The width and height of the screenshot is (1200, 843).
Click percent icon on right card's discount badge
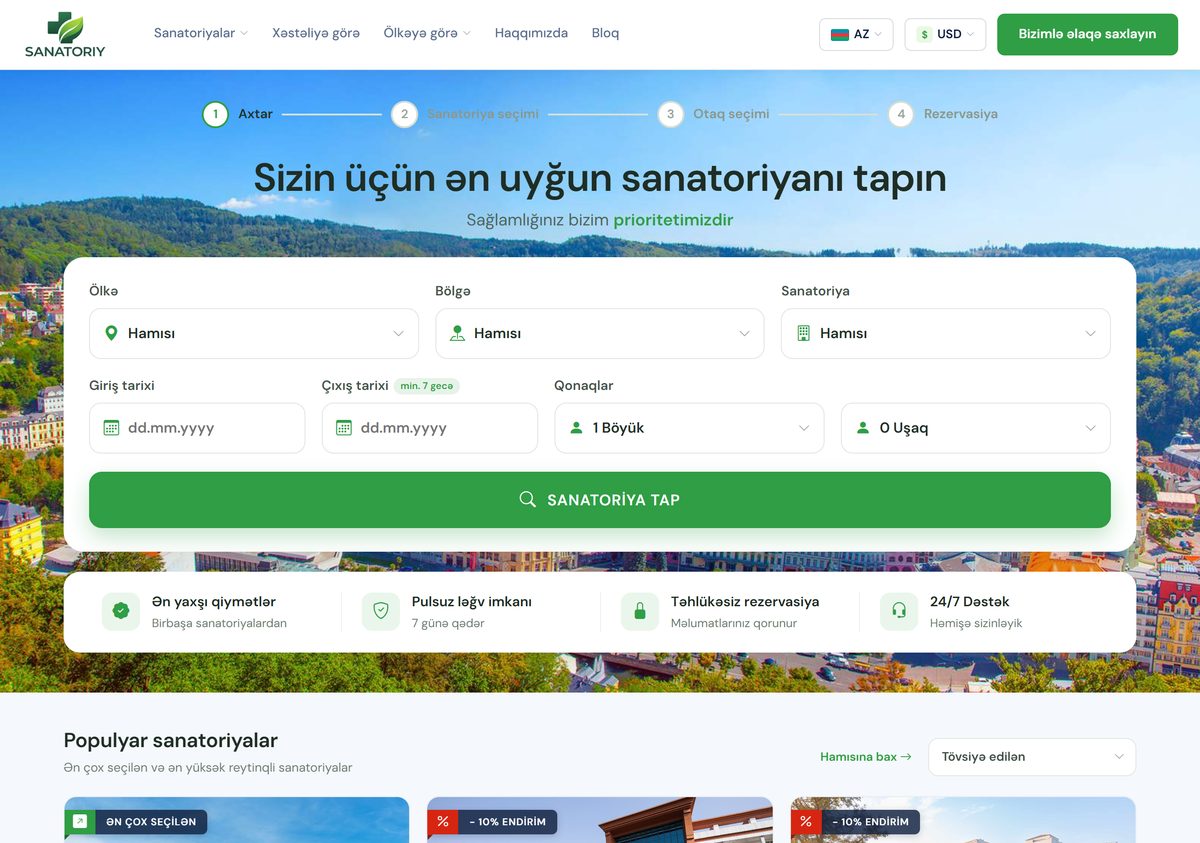click(x=806, y=822)
